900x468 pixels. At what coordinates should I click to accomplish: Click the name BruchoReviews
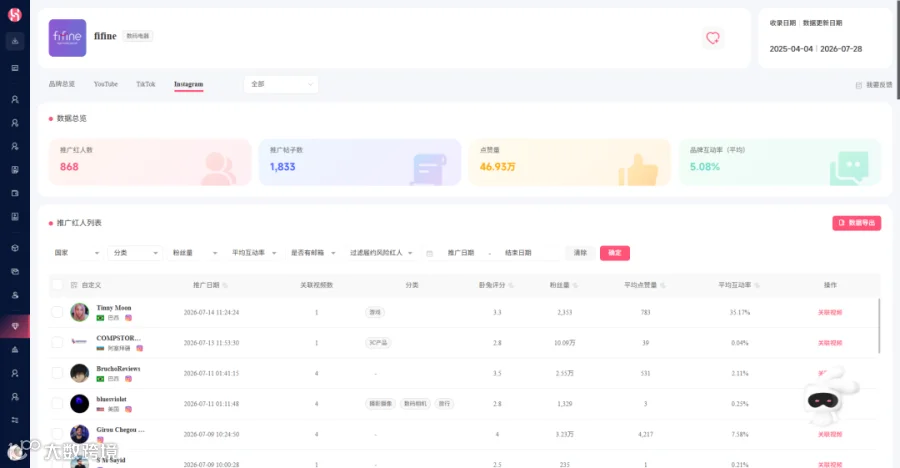point(118,369)
